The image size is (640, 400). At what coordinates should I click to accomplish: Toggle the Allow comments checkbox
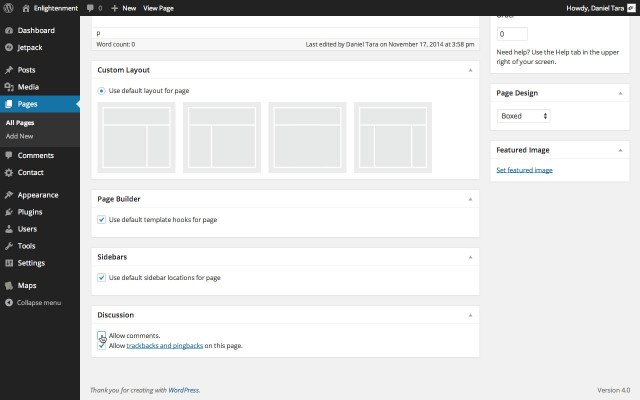point(102,335)
